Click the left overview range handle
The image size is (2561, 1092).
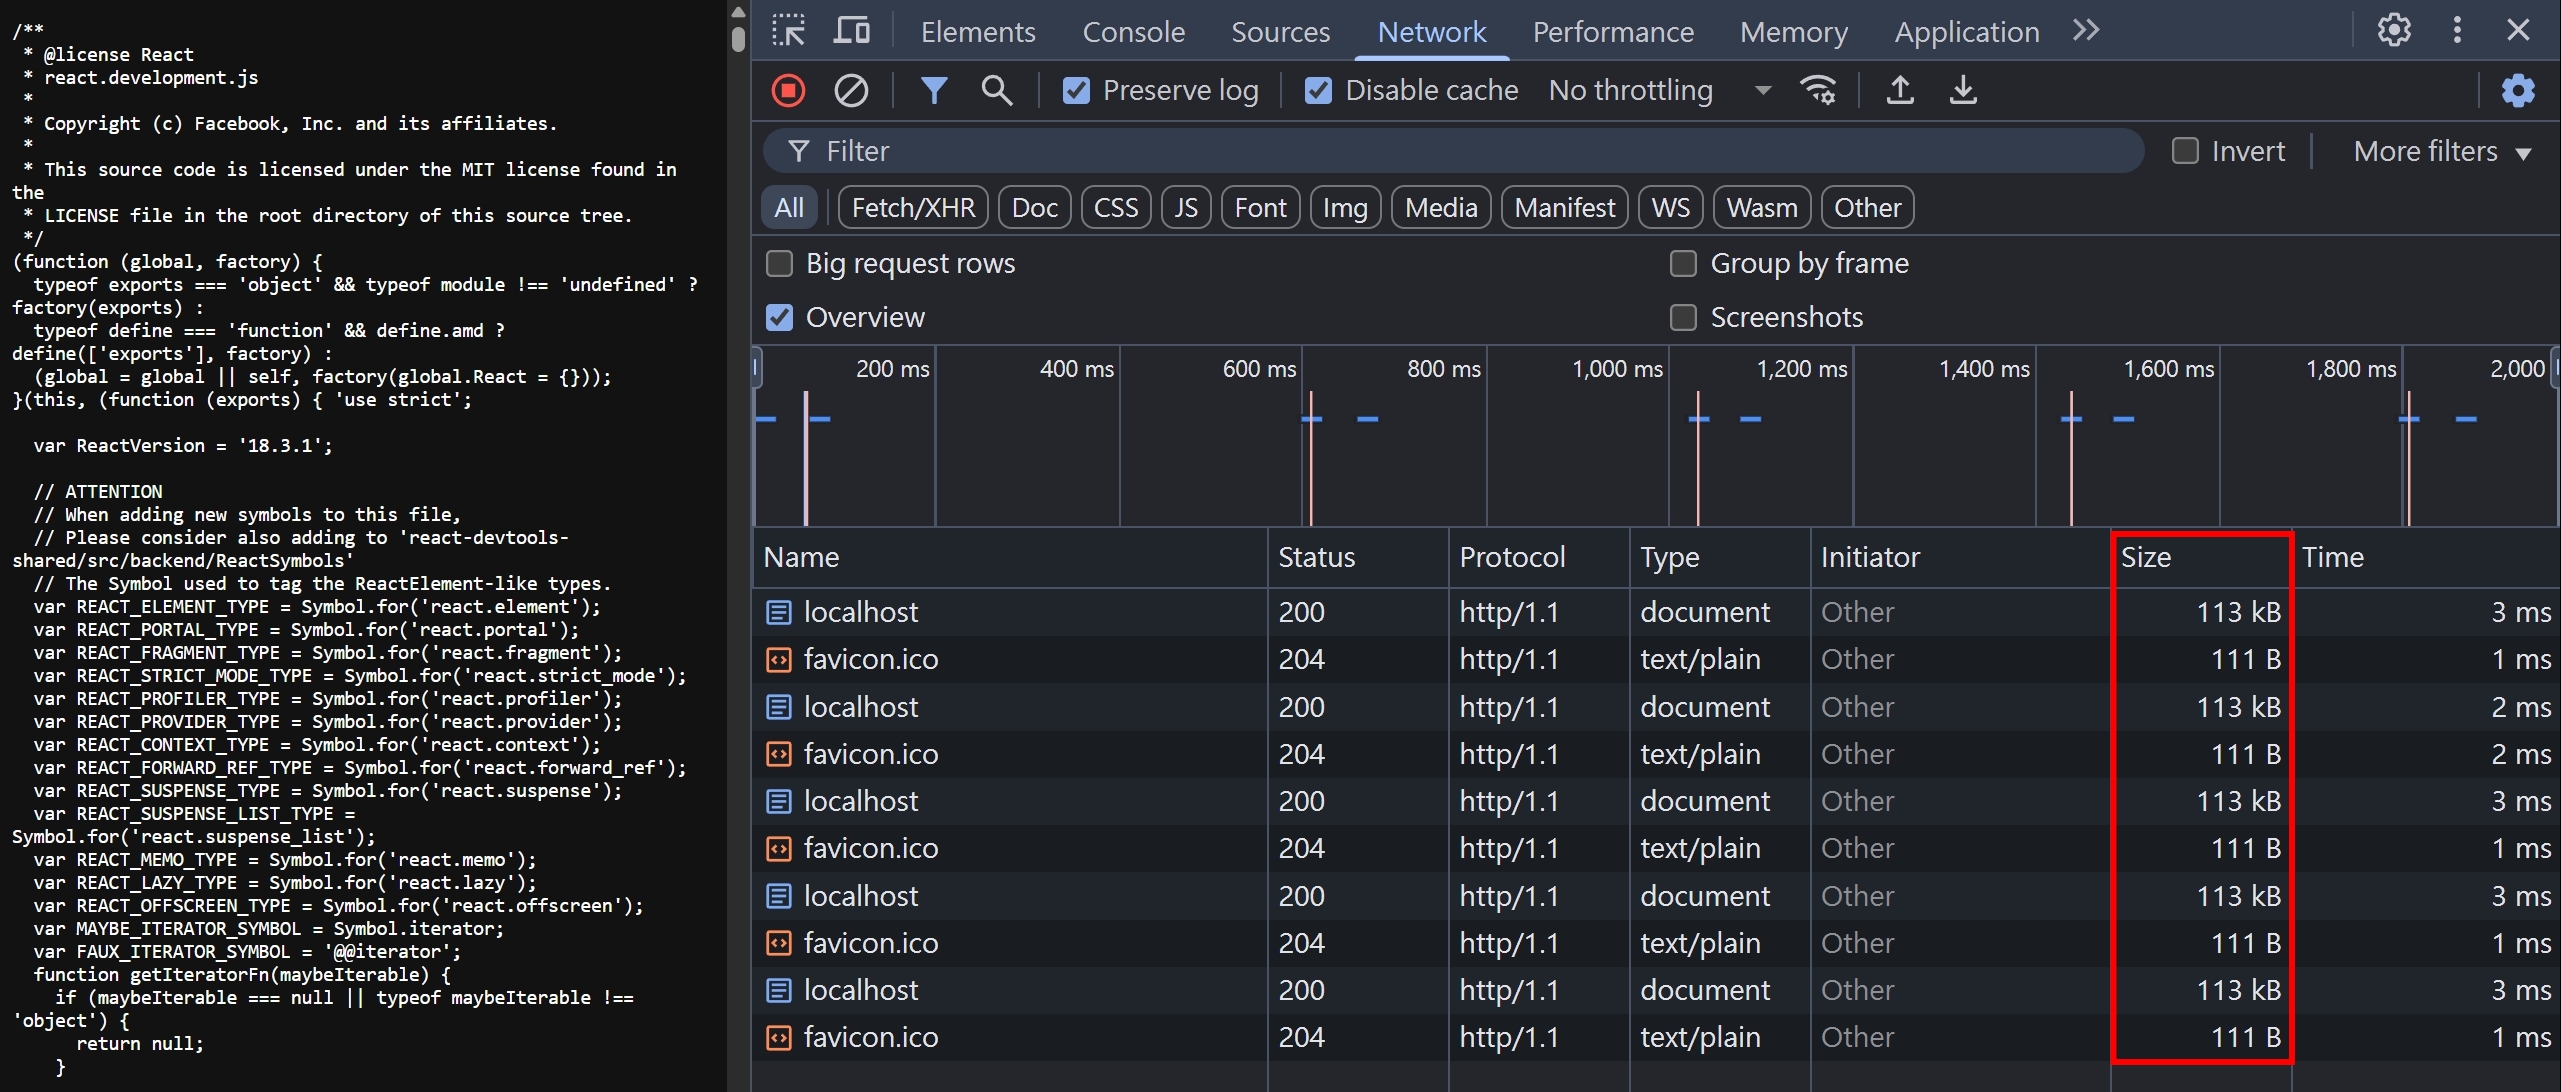[757, 367]
